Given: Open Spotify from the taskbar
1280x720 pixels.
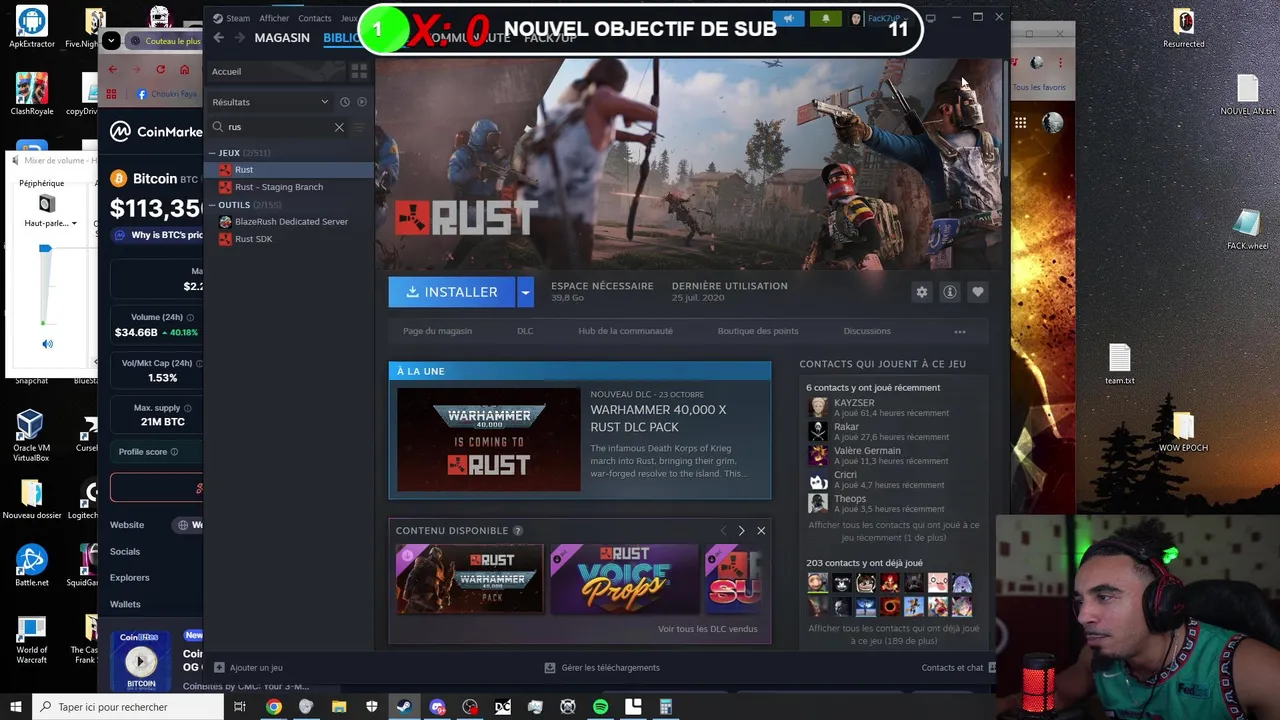Looking at the screenshot, I should point(600,707).
